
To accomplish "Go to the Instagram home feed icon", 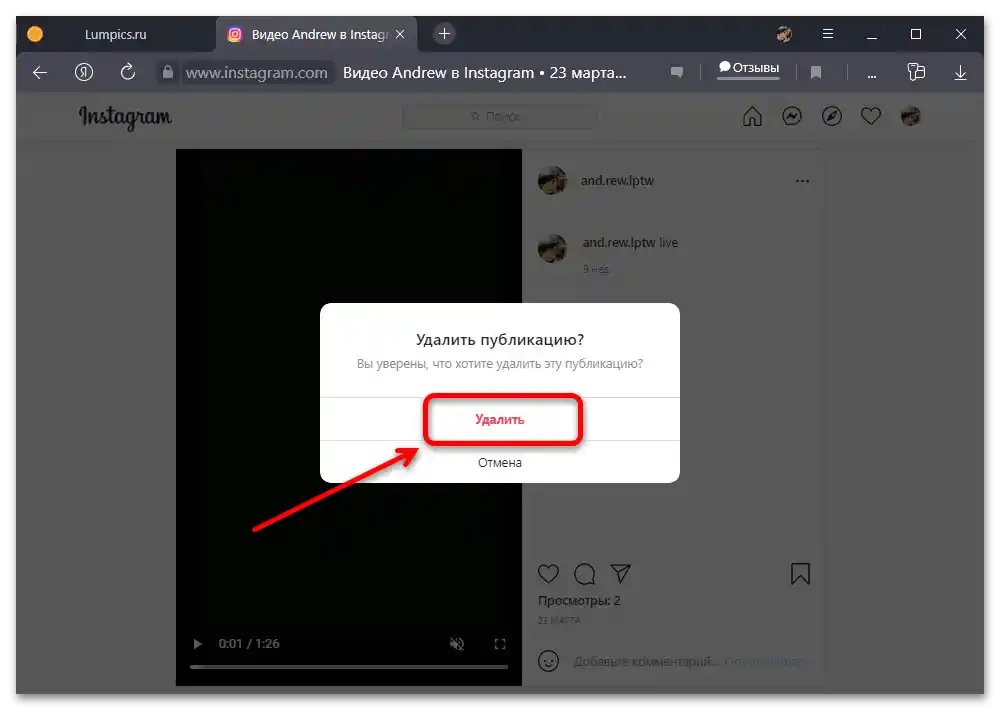I will 753,116.
